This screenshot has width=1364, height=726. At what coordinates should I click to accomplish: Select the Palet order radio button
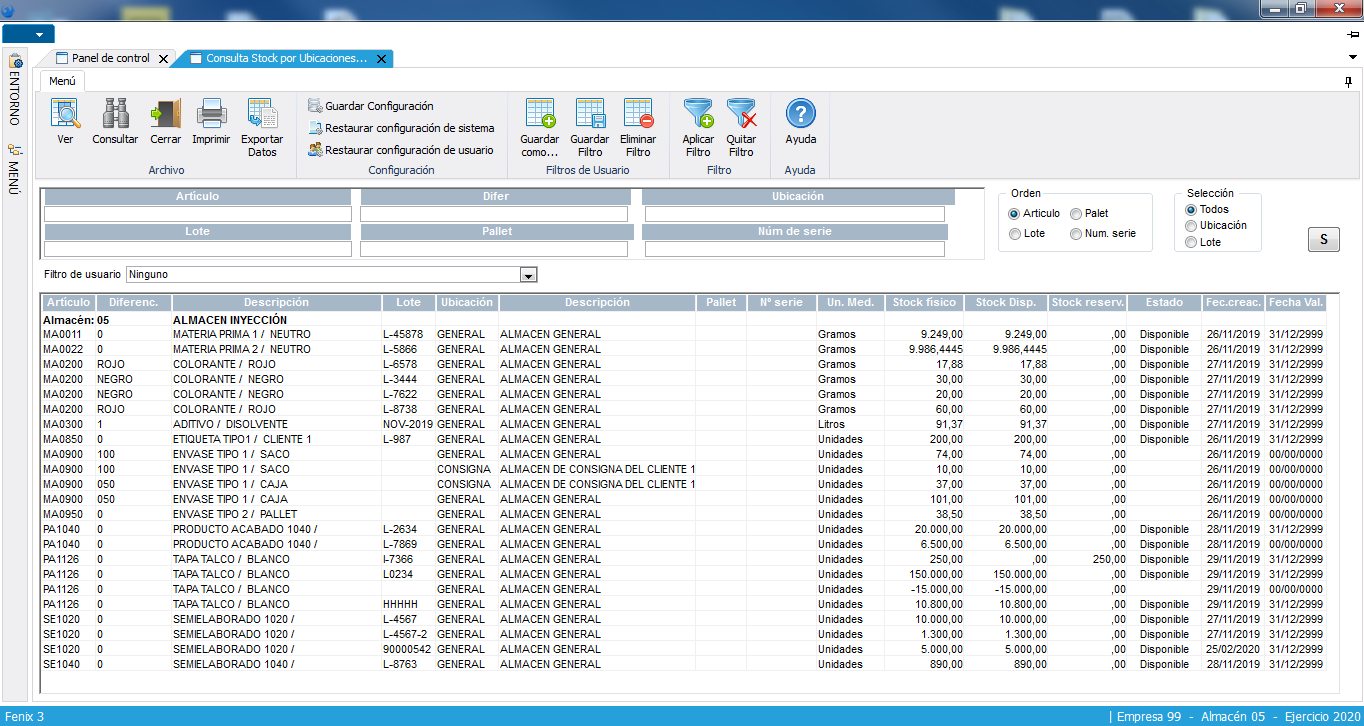(x=1076, y=214)
